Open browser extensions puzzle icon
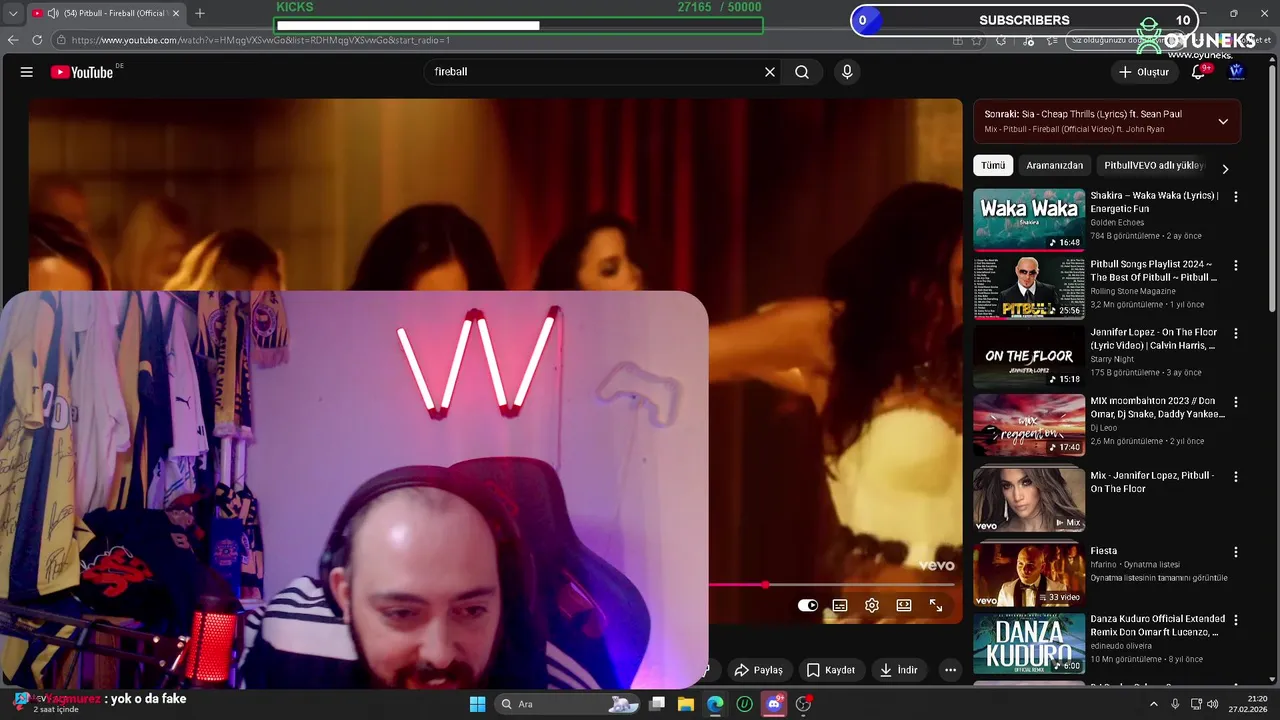Screen dimensions: 1280x720 (1001, 40)
